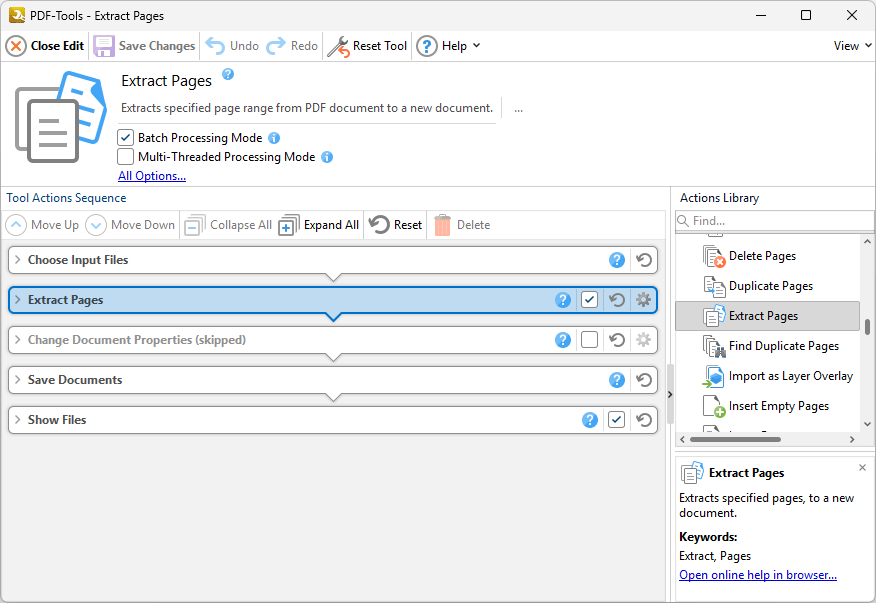876x603 pixels.
Task: Expand the Choose Input Files step
Action: (x=17, y=260)
